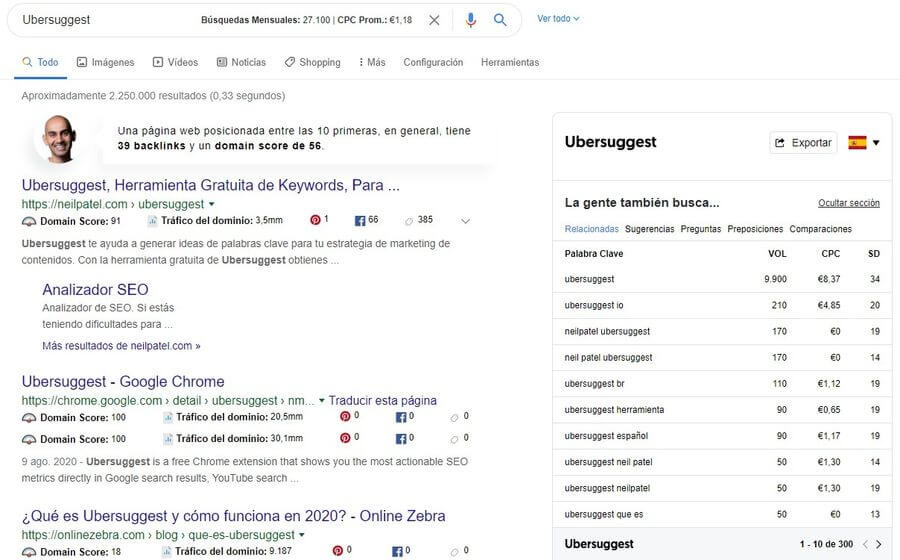Select the Todo tab
900x560 pixels.
point(40,62)
